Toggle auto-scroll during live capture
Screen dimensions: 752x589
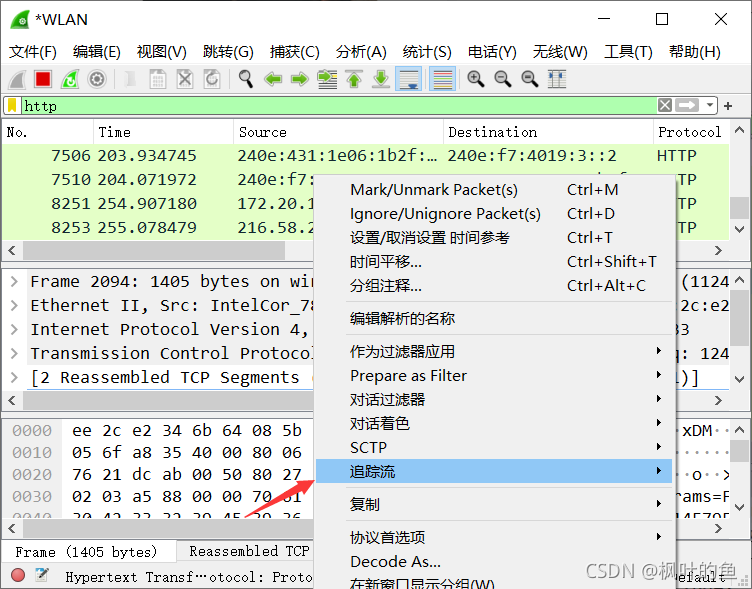(x=408, y=79)
